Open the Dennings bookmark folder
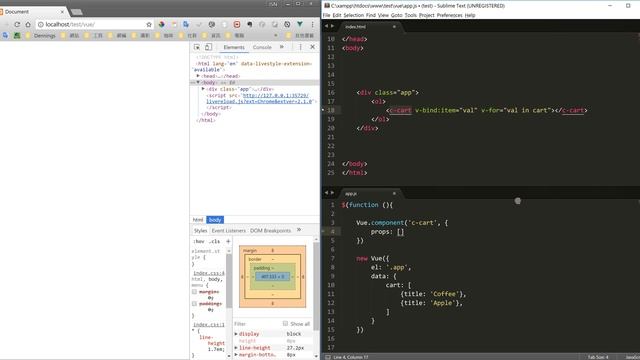The height and width of the screenshot is (360, 640). pyautogui.click(x=40, y=36)
